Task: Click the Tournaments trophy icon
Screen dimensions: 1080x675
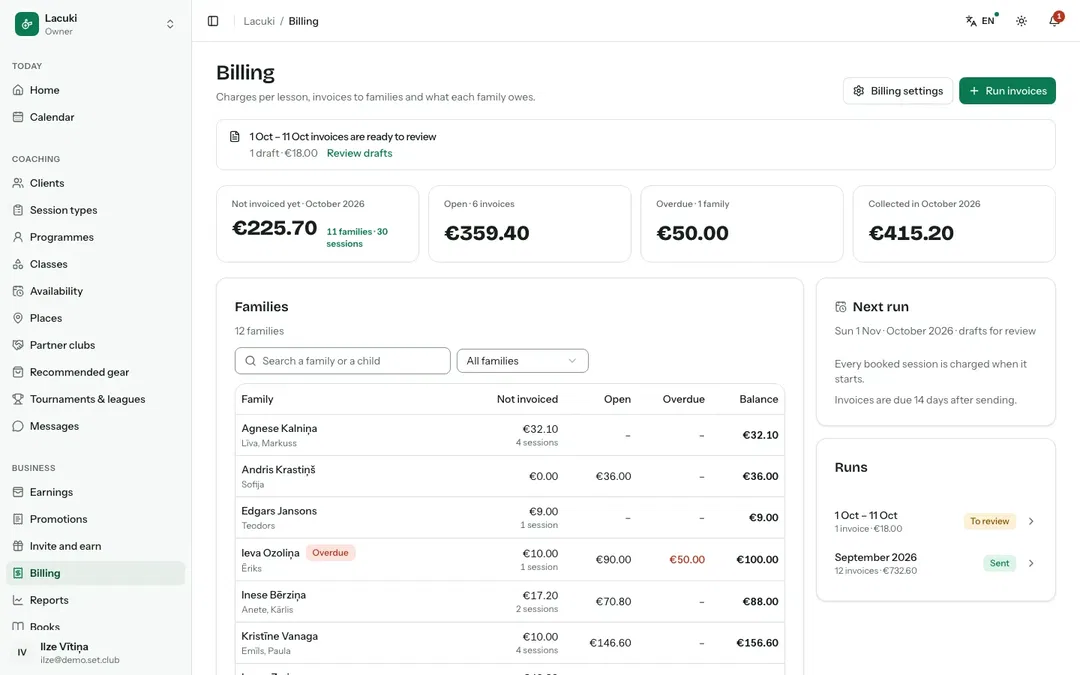Action: click(x=18, y=399)
